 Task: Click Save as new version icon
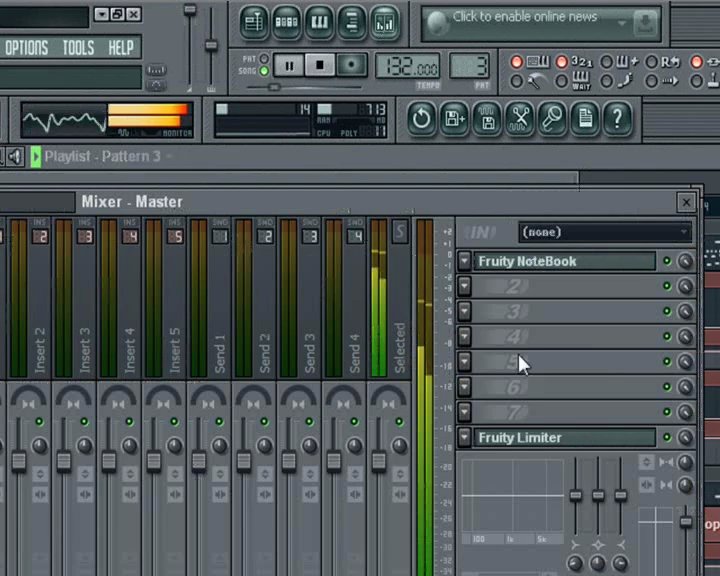click(454, 119)
